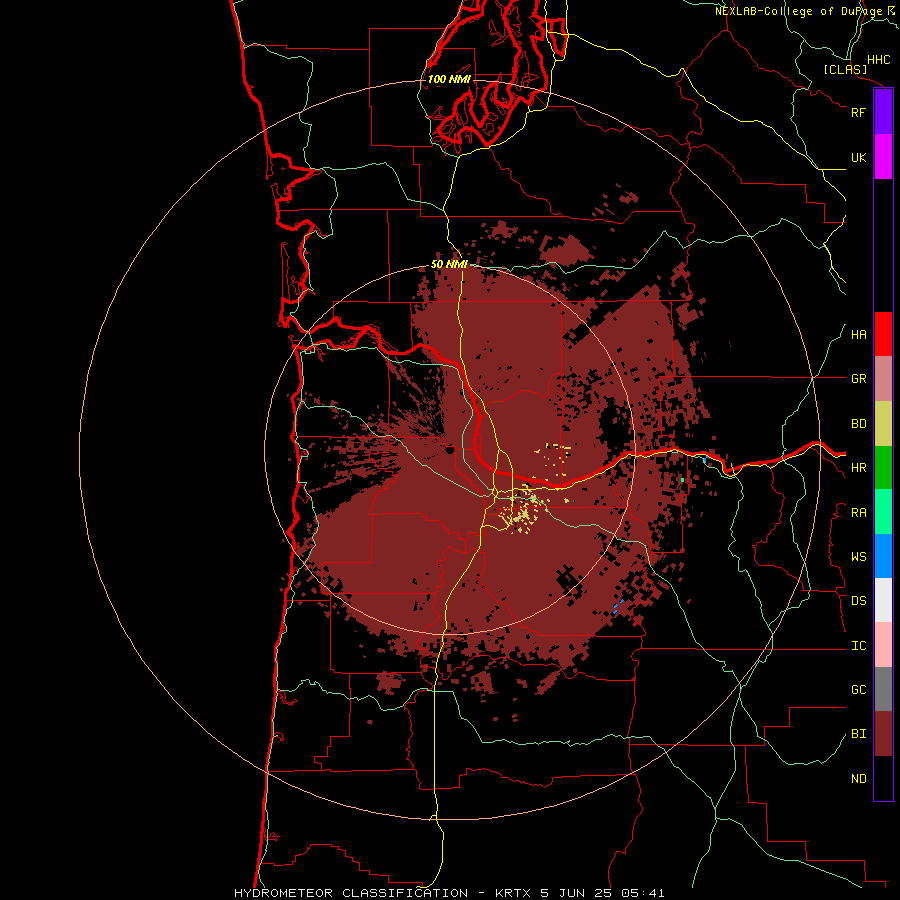Screen dimensions: 900x900
Task: Click the DS white legend swatch
Action: pos(883,600)
